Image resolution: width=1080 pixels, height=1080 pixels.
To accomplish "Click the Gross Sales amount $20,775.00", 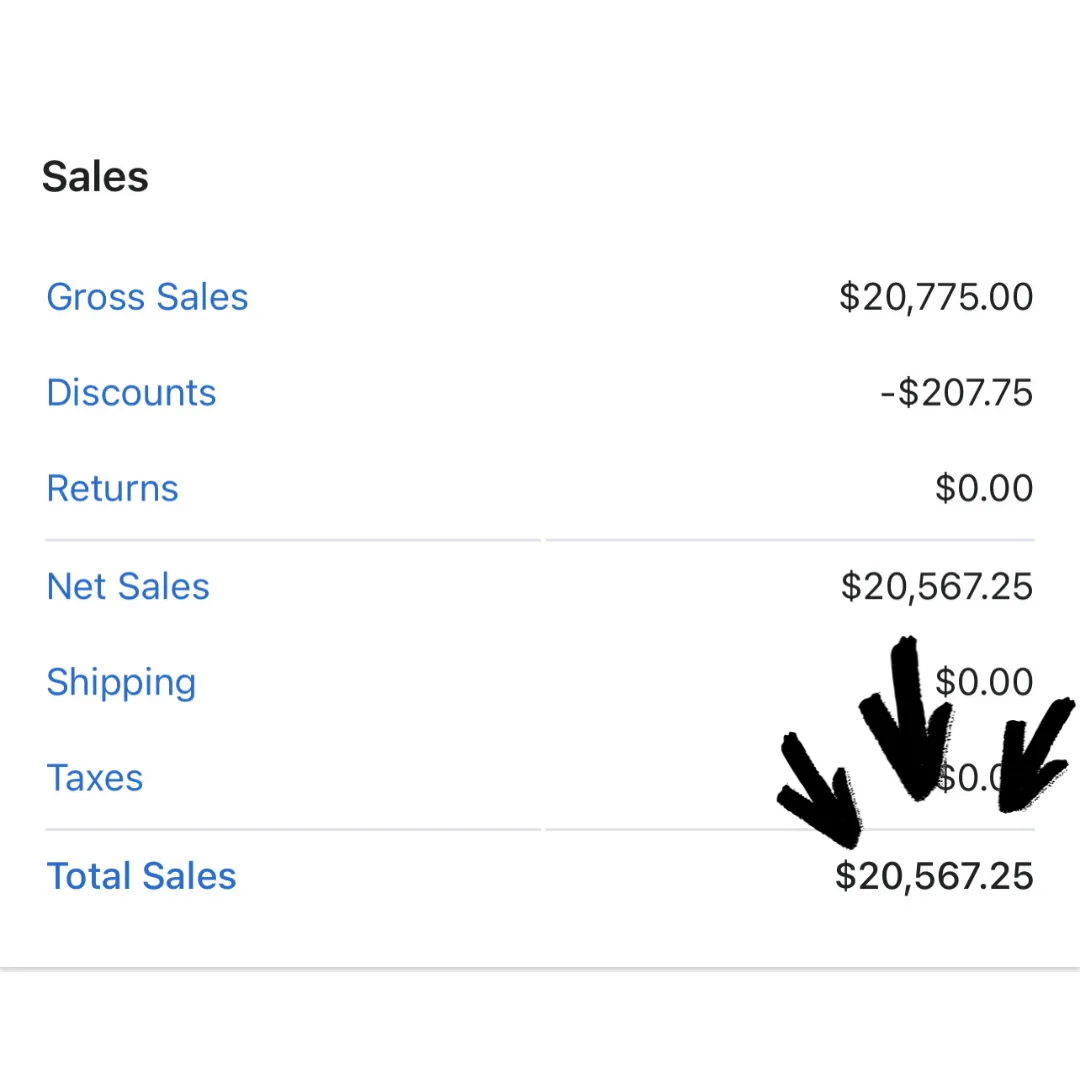I will pyautogui.click(x=936, y=297).
